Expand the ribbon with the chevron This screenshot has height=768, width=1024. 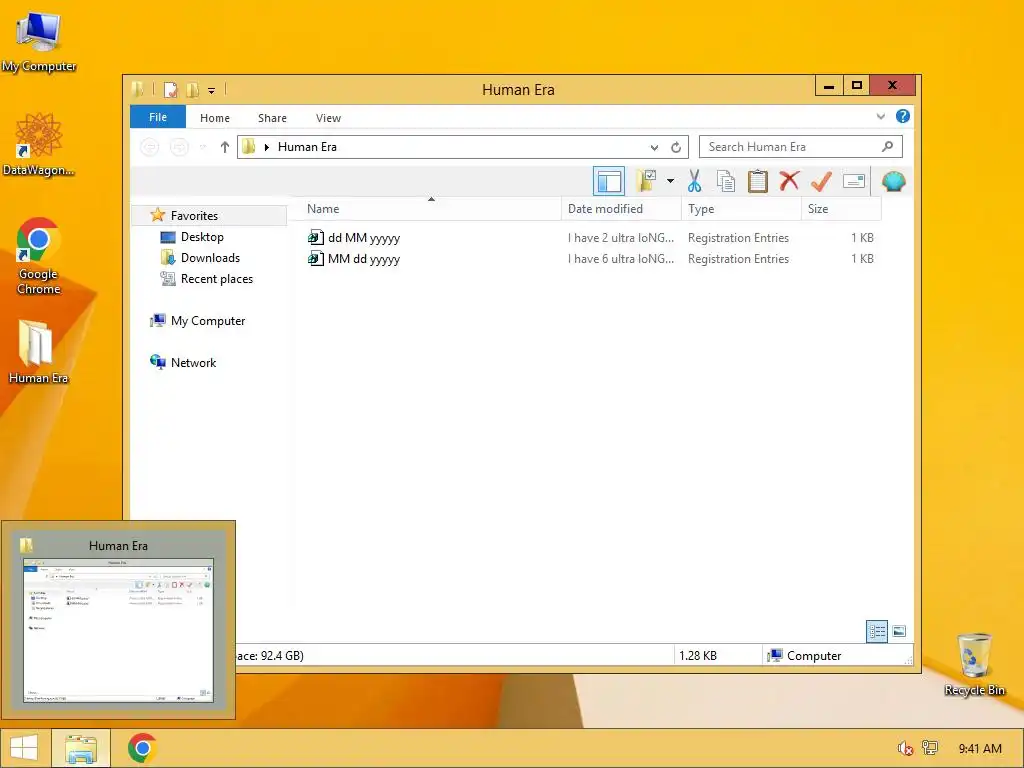pos(880,116)
